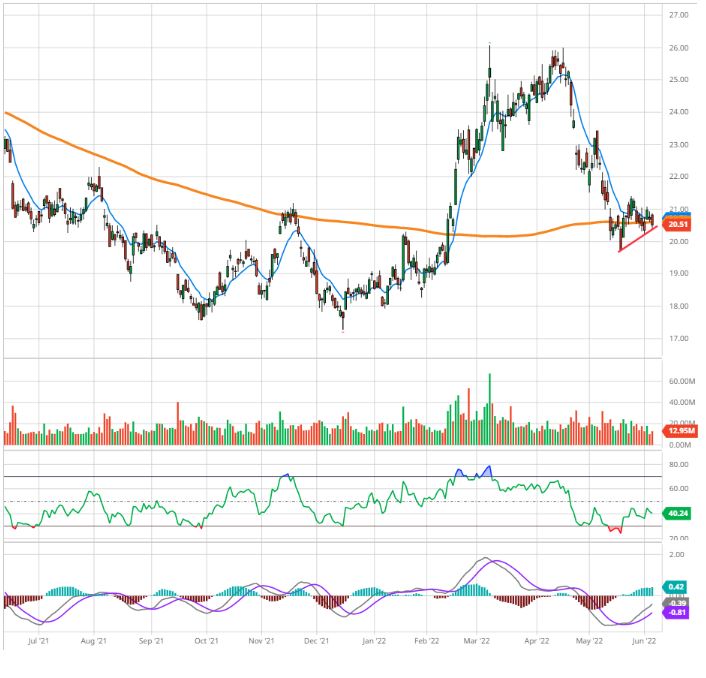Click the Sep '21 date label
This screenshot has height=678, width=706.
[x=151, y=641]
